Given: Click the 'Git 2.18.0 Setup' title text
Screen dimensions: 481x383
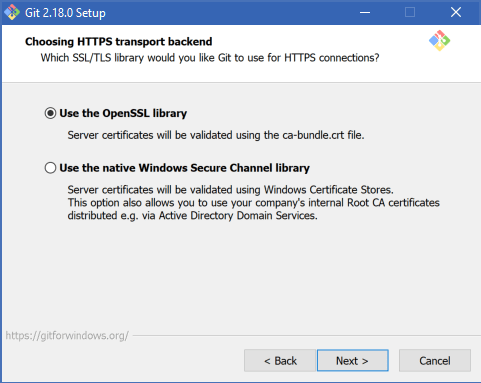Looking at the screenshot, I should [65, 13].
